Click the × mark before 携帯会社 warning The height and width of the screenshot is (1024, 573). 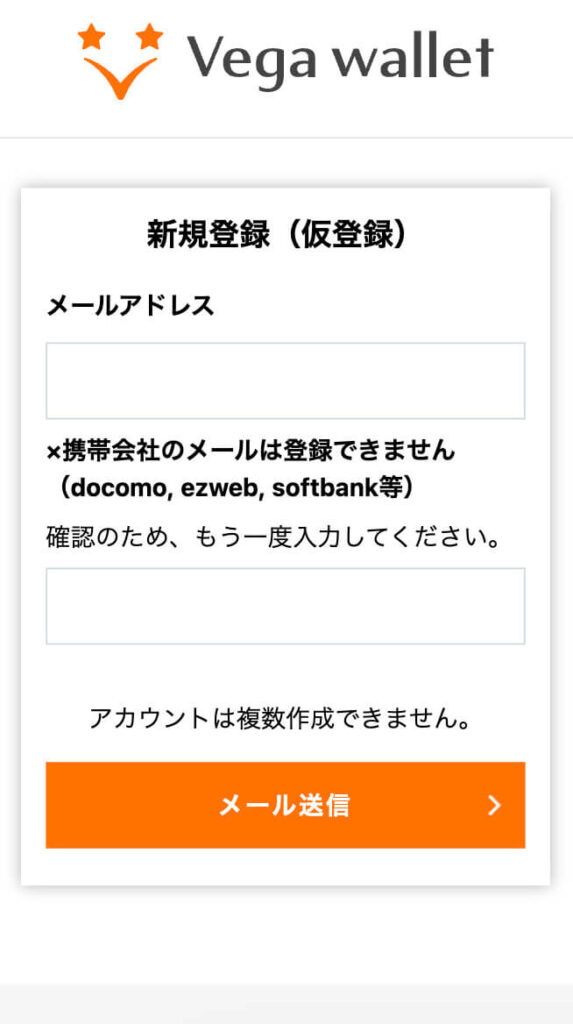coord(54,451)
